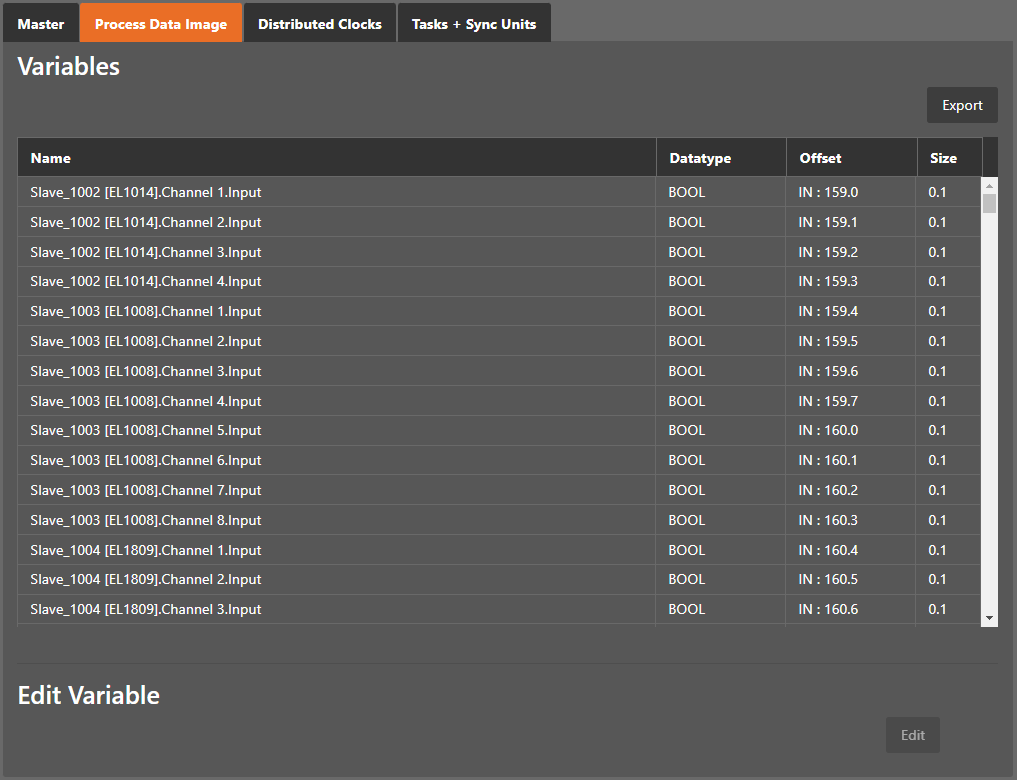Select Slave_1003 [EL1008].Channel 5.Input row
Image resolution: width=1017 pixels, height=780 pixels.
(146, 430)
